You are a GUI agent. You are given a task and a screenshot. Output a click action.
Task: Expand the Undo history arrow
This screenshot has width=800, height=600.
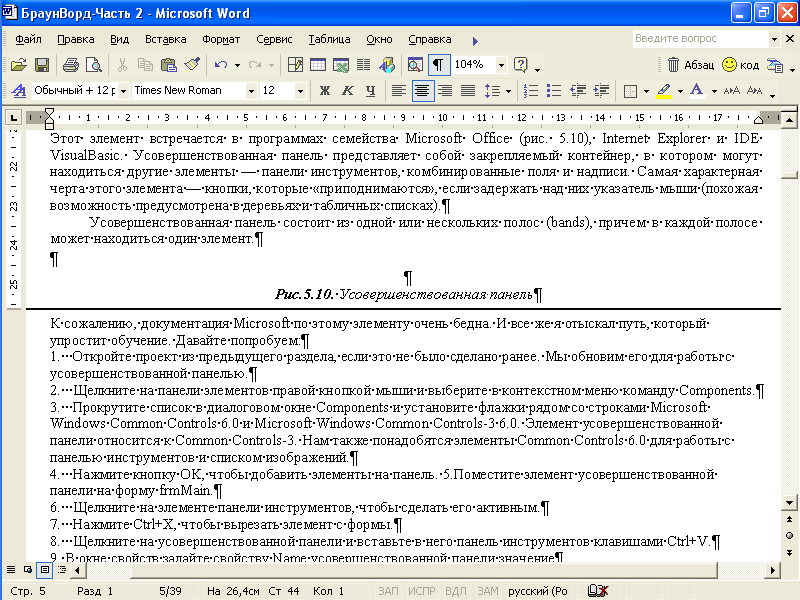point(237,65)
